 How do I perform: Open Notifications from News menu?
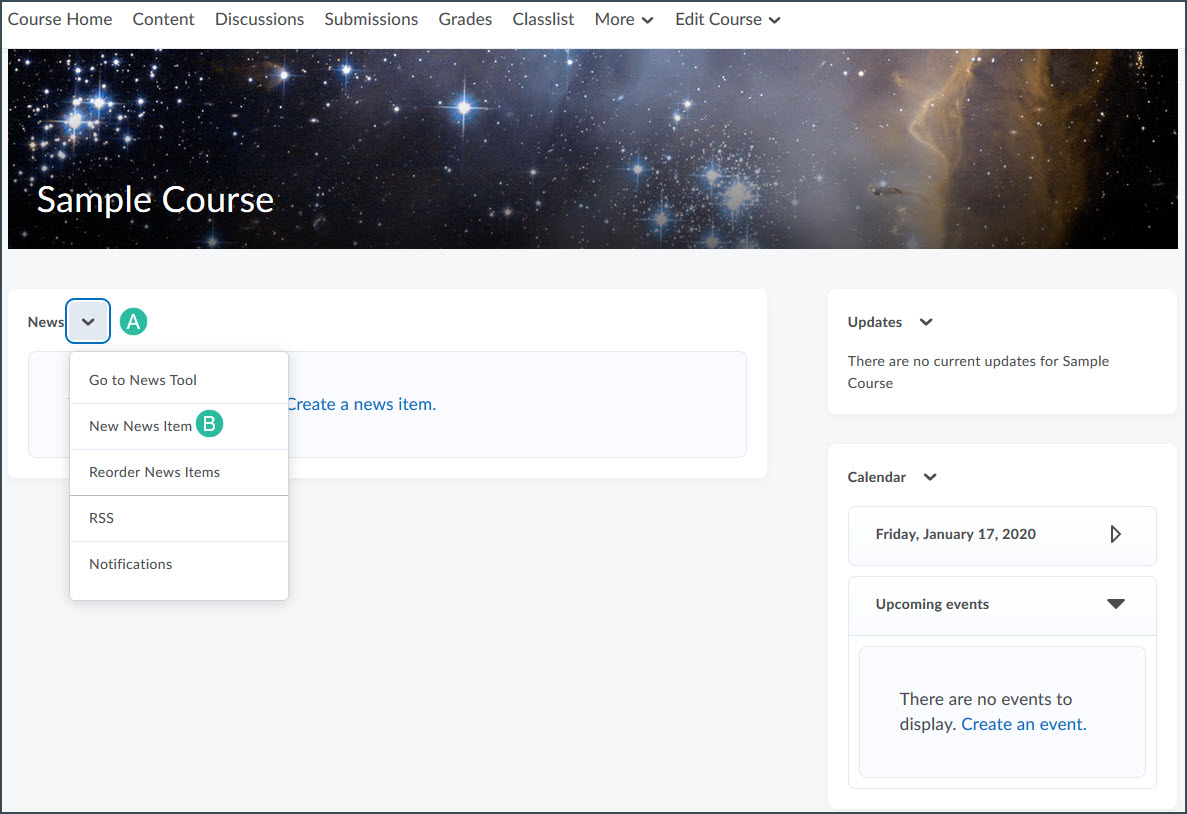coord(131,564)
